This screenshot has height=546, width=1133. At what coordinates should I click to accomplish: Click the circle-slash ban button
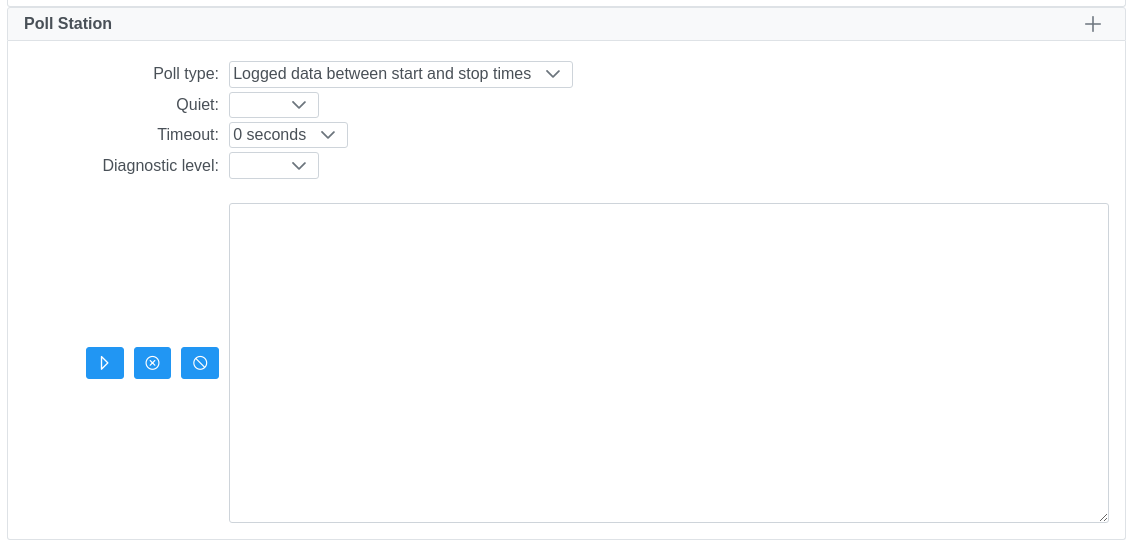tap(200, 363)
